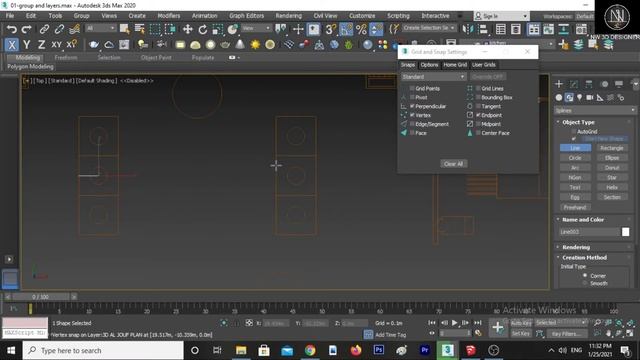The height and width of the screenshot is (360, 640).
Task: Open Photoshop from the taskbar
Action: tap(379, 350)
